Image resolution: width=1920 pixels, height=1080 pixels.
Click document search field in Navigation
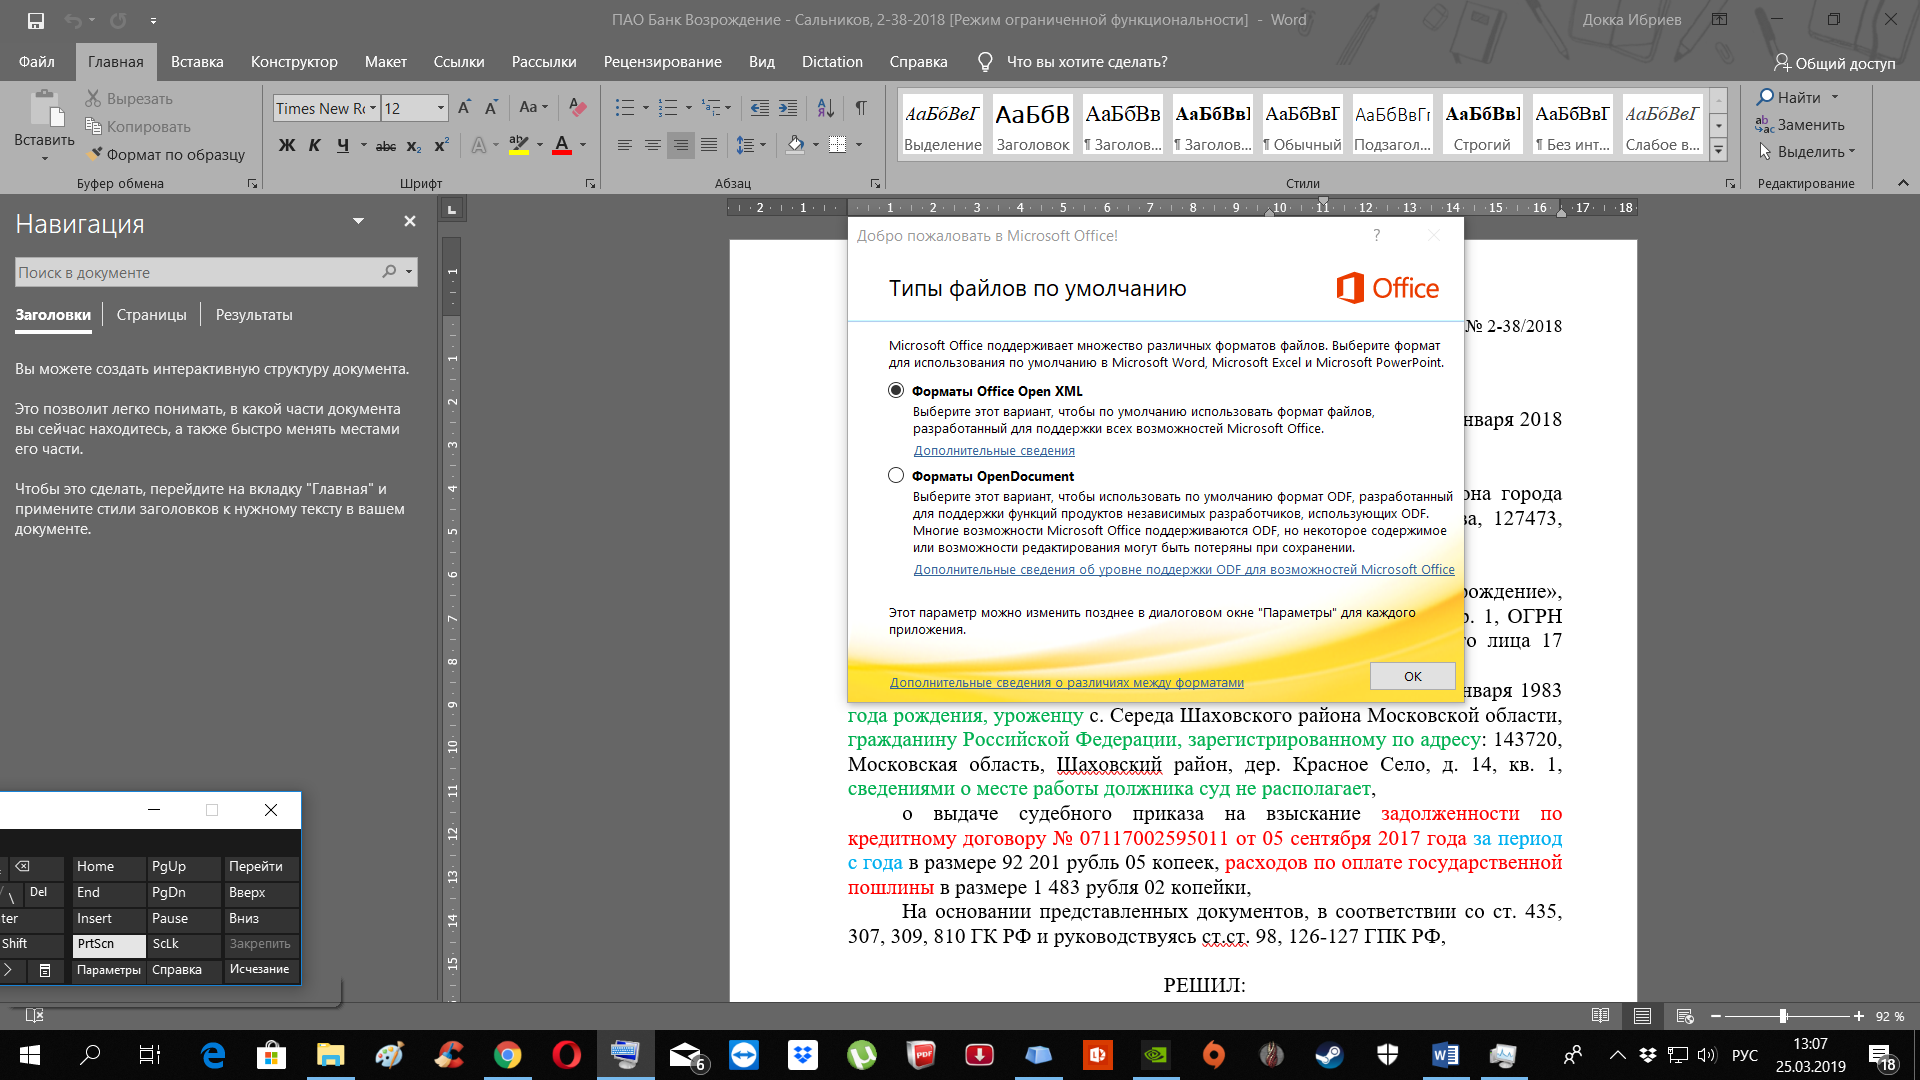point(217,272)
